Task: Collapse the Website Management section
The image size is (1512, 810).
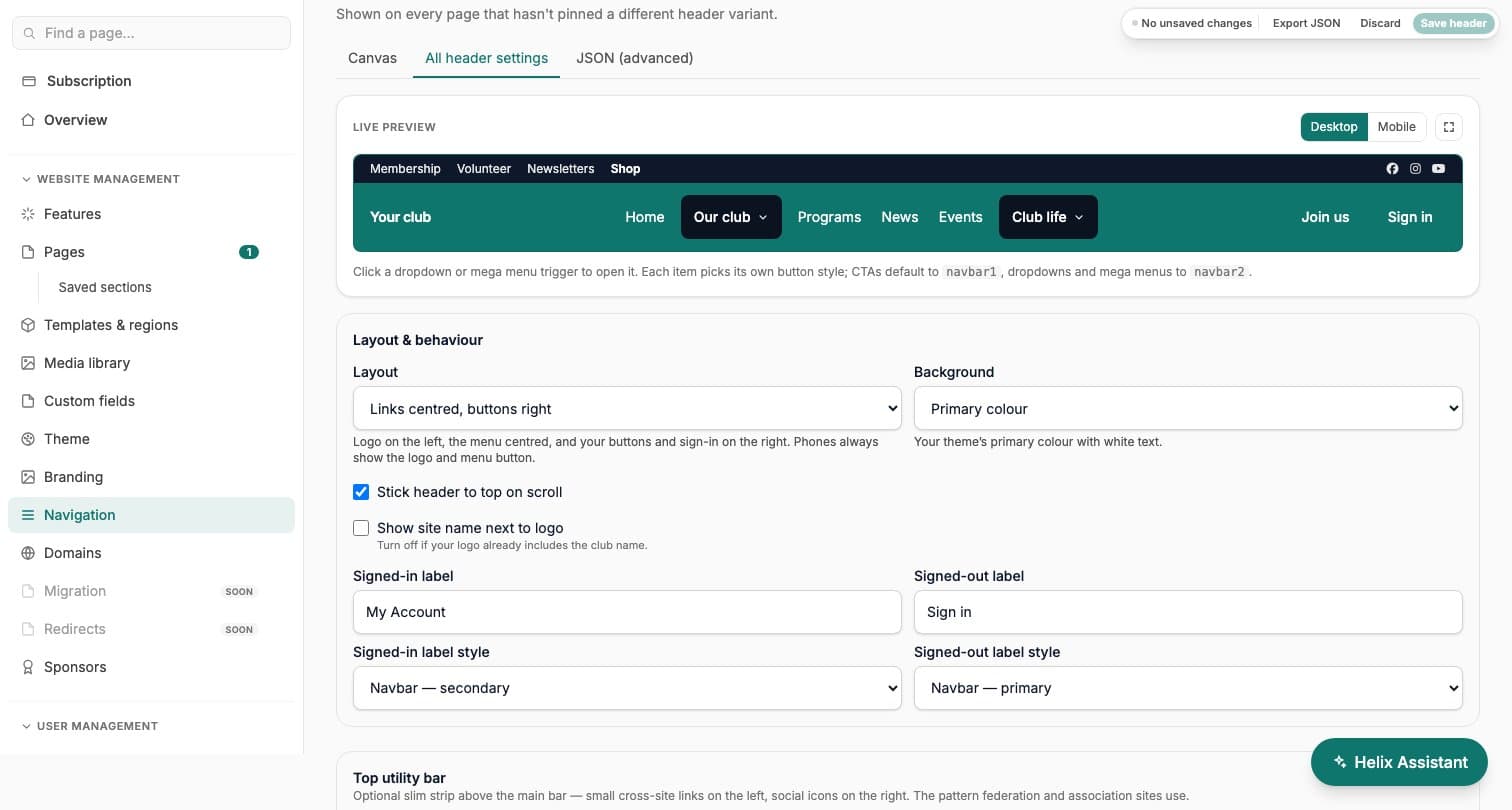Action: point(100,179)
